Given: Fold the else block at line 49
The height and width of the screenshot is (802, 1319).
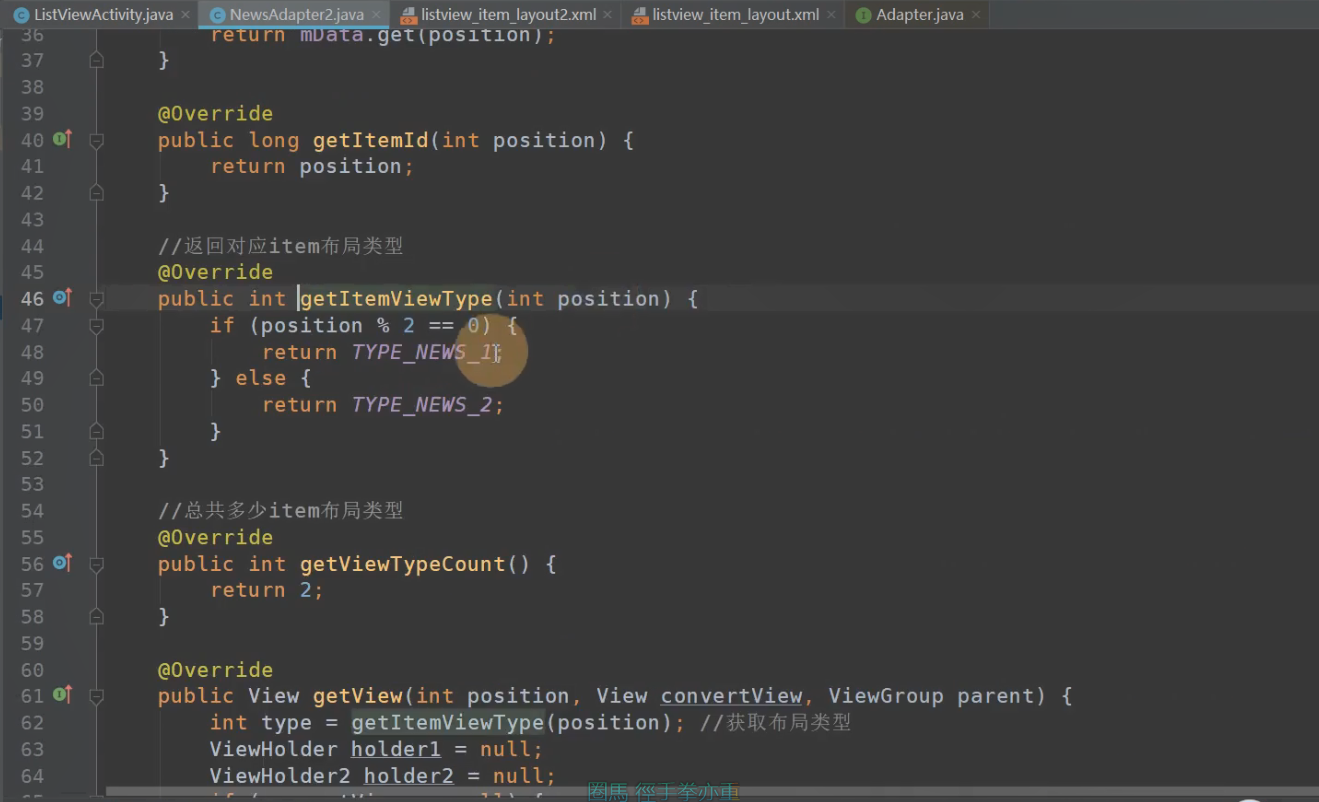Looking at the screenshot, I should pos(96,379).
